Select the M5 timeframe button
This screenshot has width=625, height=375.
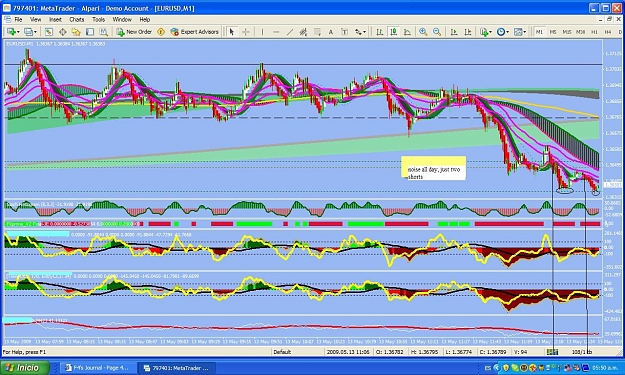(553, 32)
